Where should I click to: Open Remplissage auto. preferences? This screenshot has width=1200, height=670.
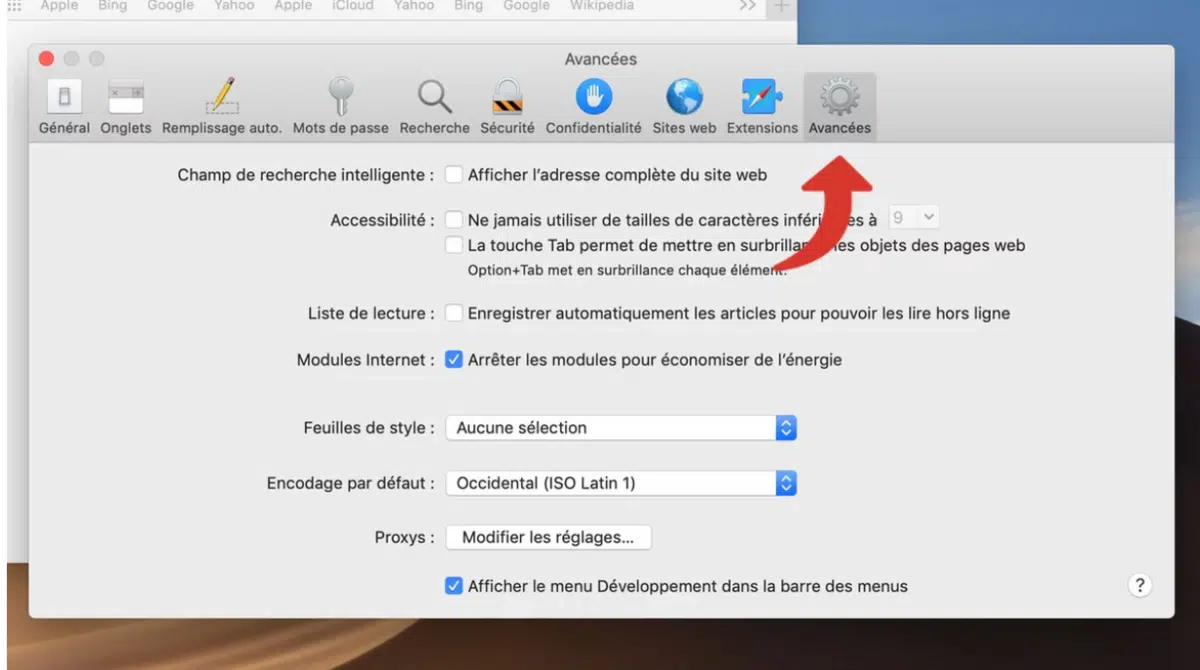coord(222,107)
